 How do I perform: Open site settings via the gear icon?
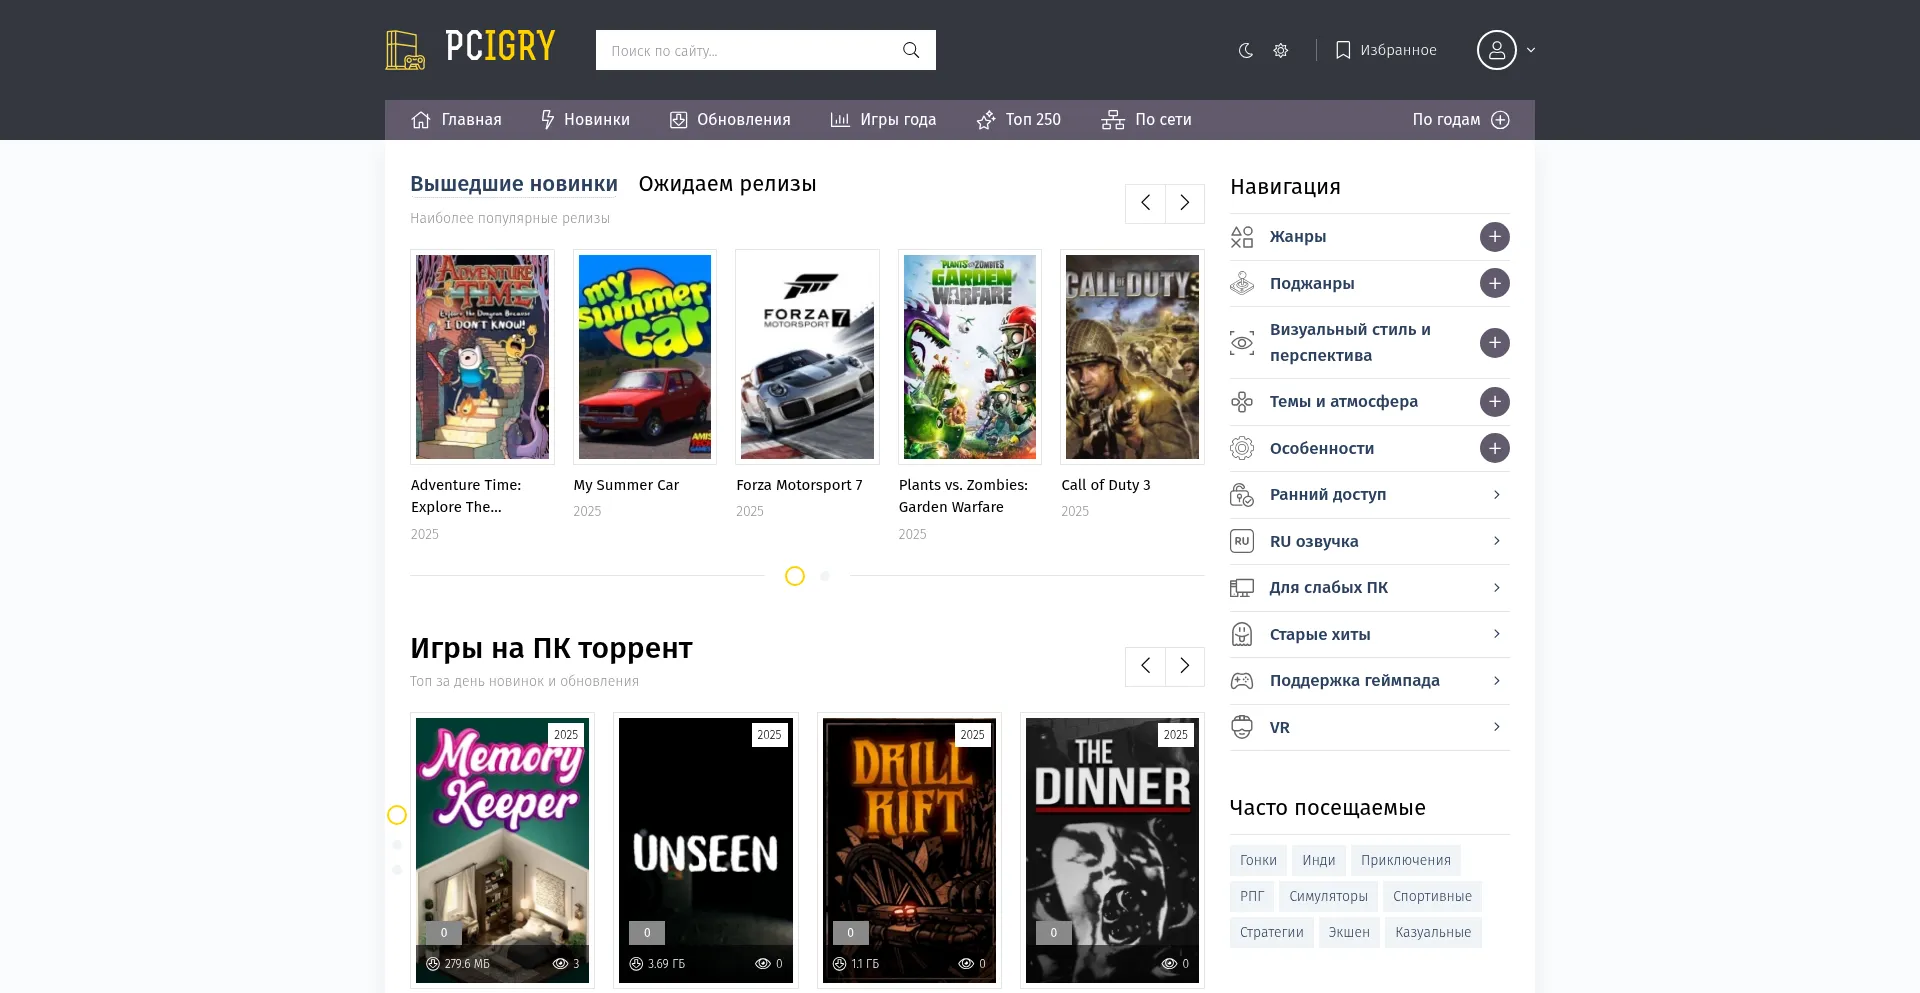tap(1281, 50)
